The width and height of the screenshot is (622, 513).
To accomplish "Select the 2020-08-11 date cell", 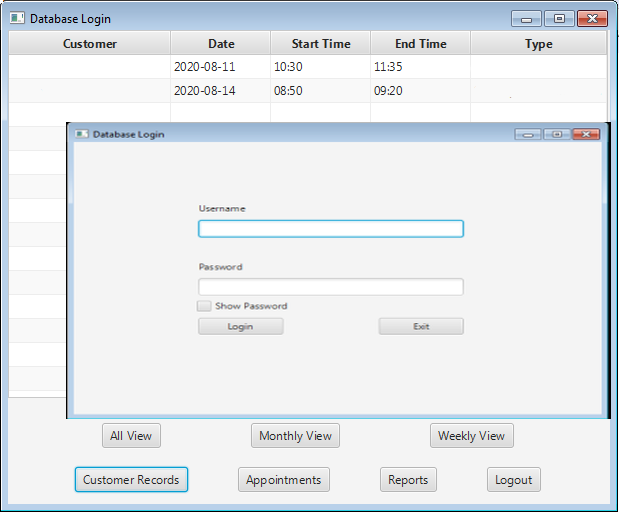I will [x=221, y=67].
